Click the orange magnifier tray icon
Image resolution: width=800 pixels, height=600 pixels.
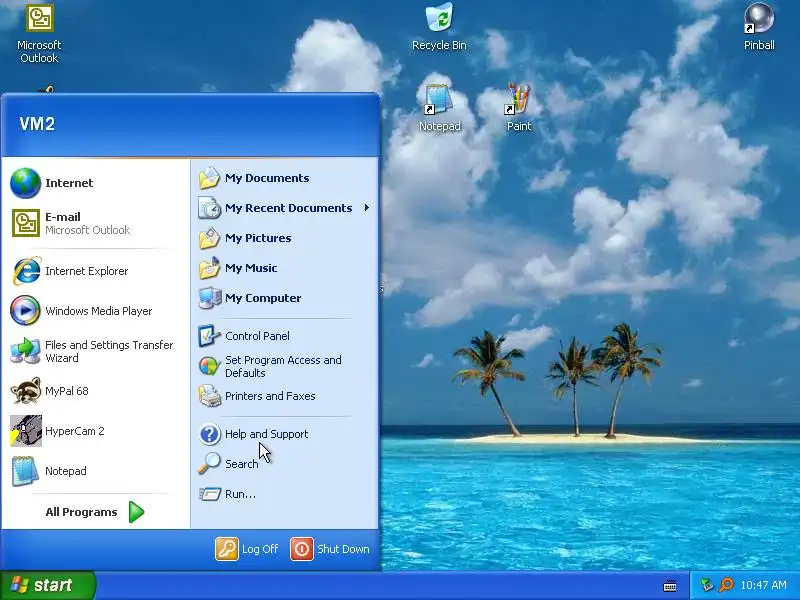coord(726,585)
